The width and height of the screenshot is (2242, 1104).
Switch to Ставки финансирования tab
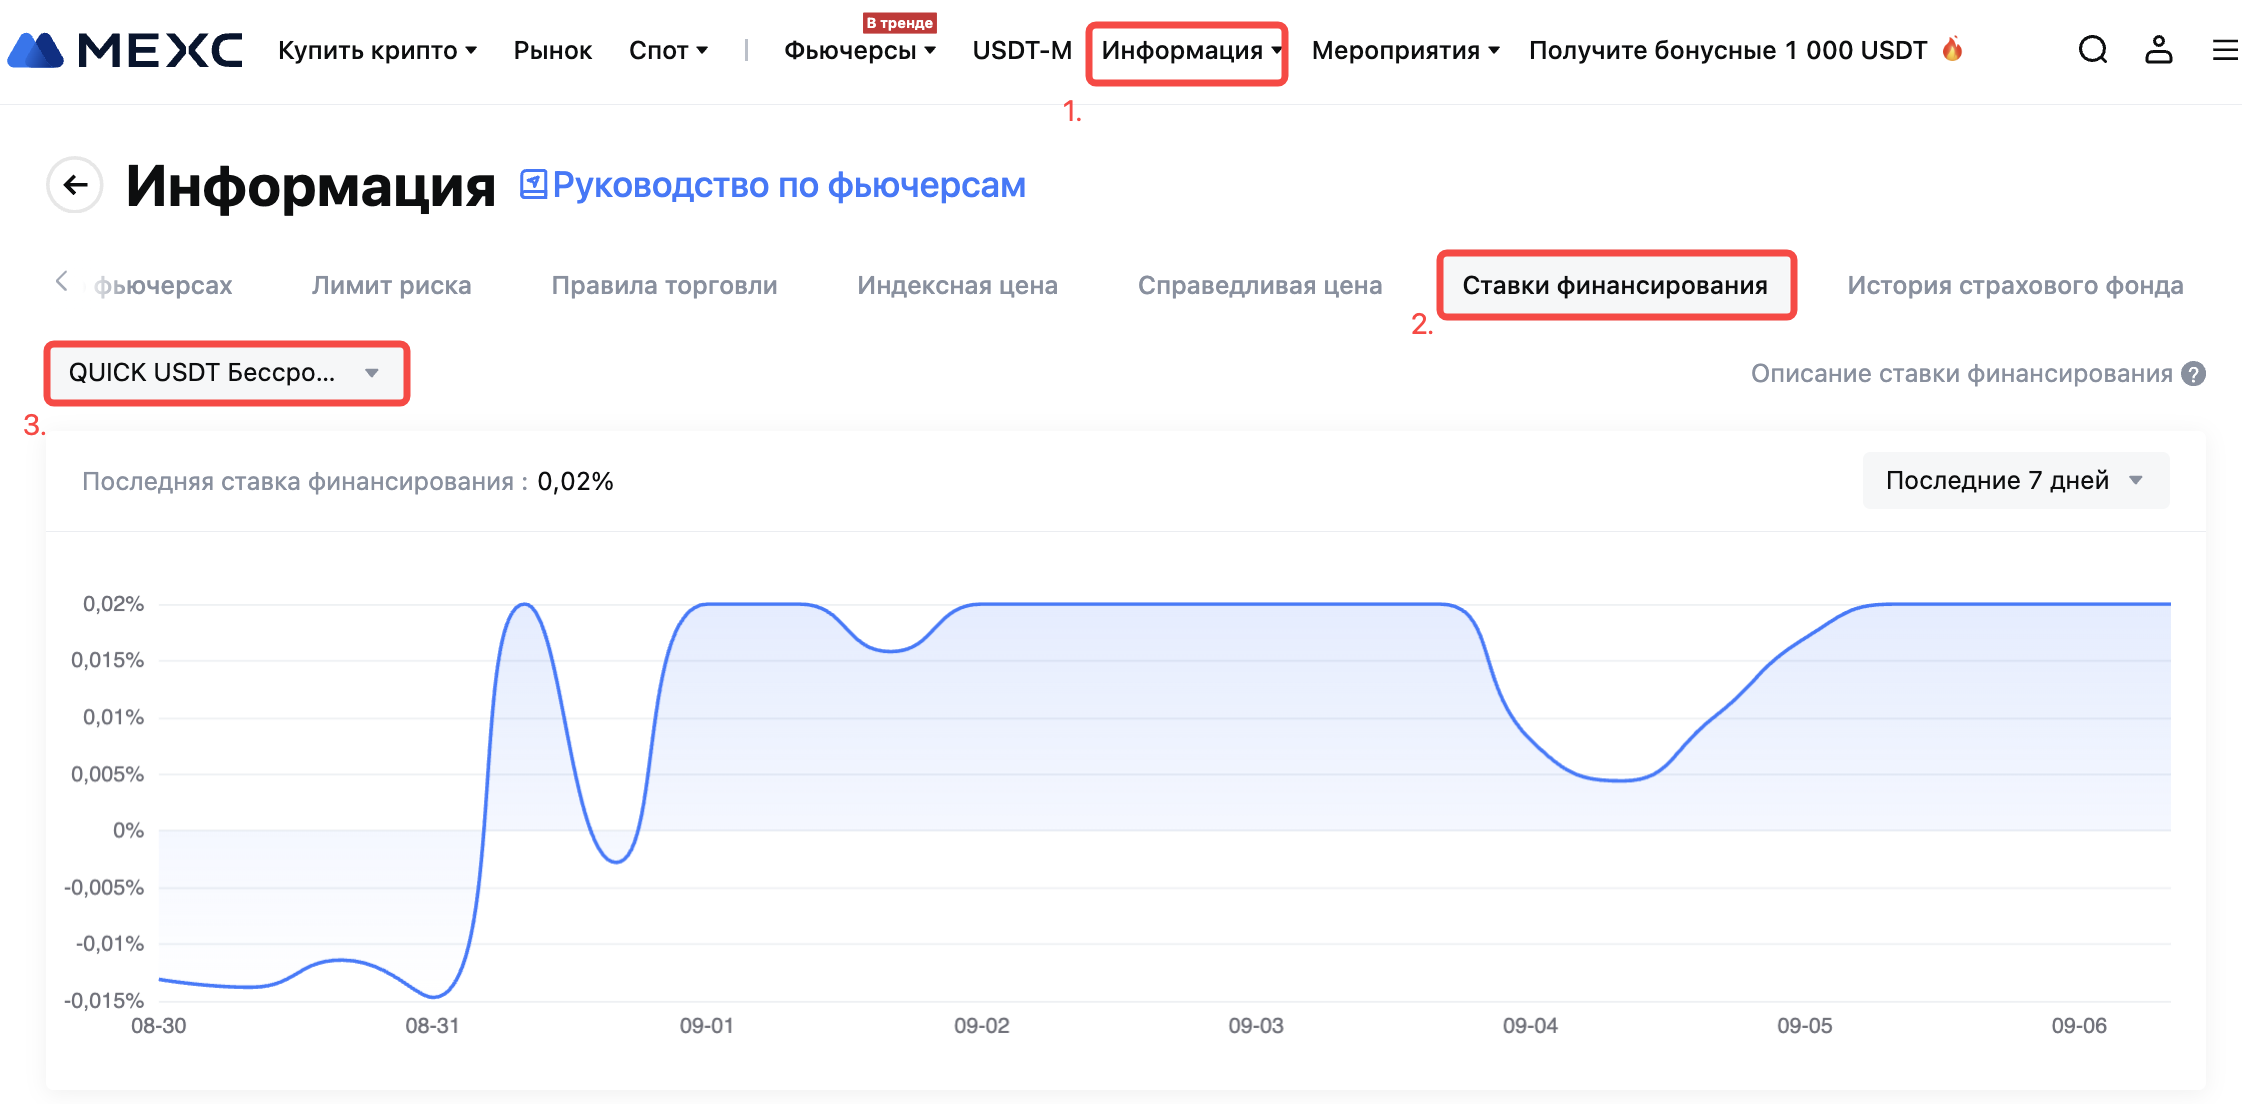point(1615,286)
